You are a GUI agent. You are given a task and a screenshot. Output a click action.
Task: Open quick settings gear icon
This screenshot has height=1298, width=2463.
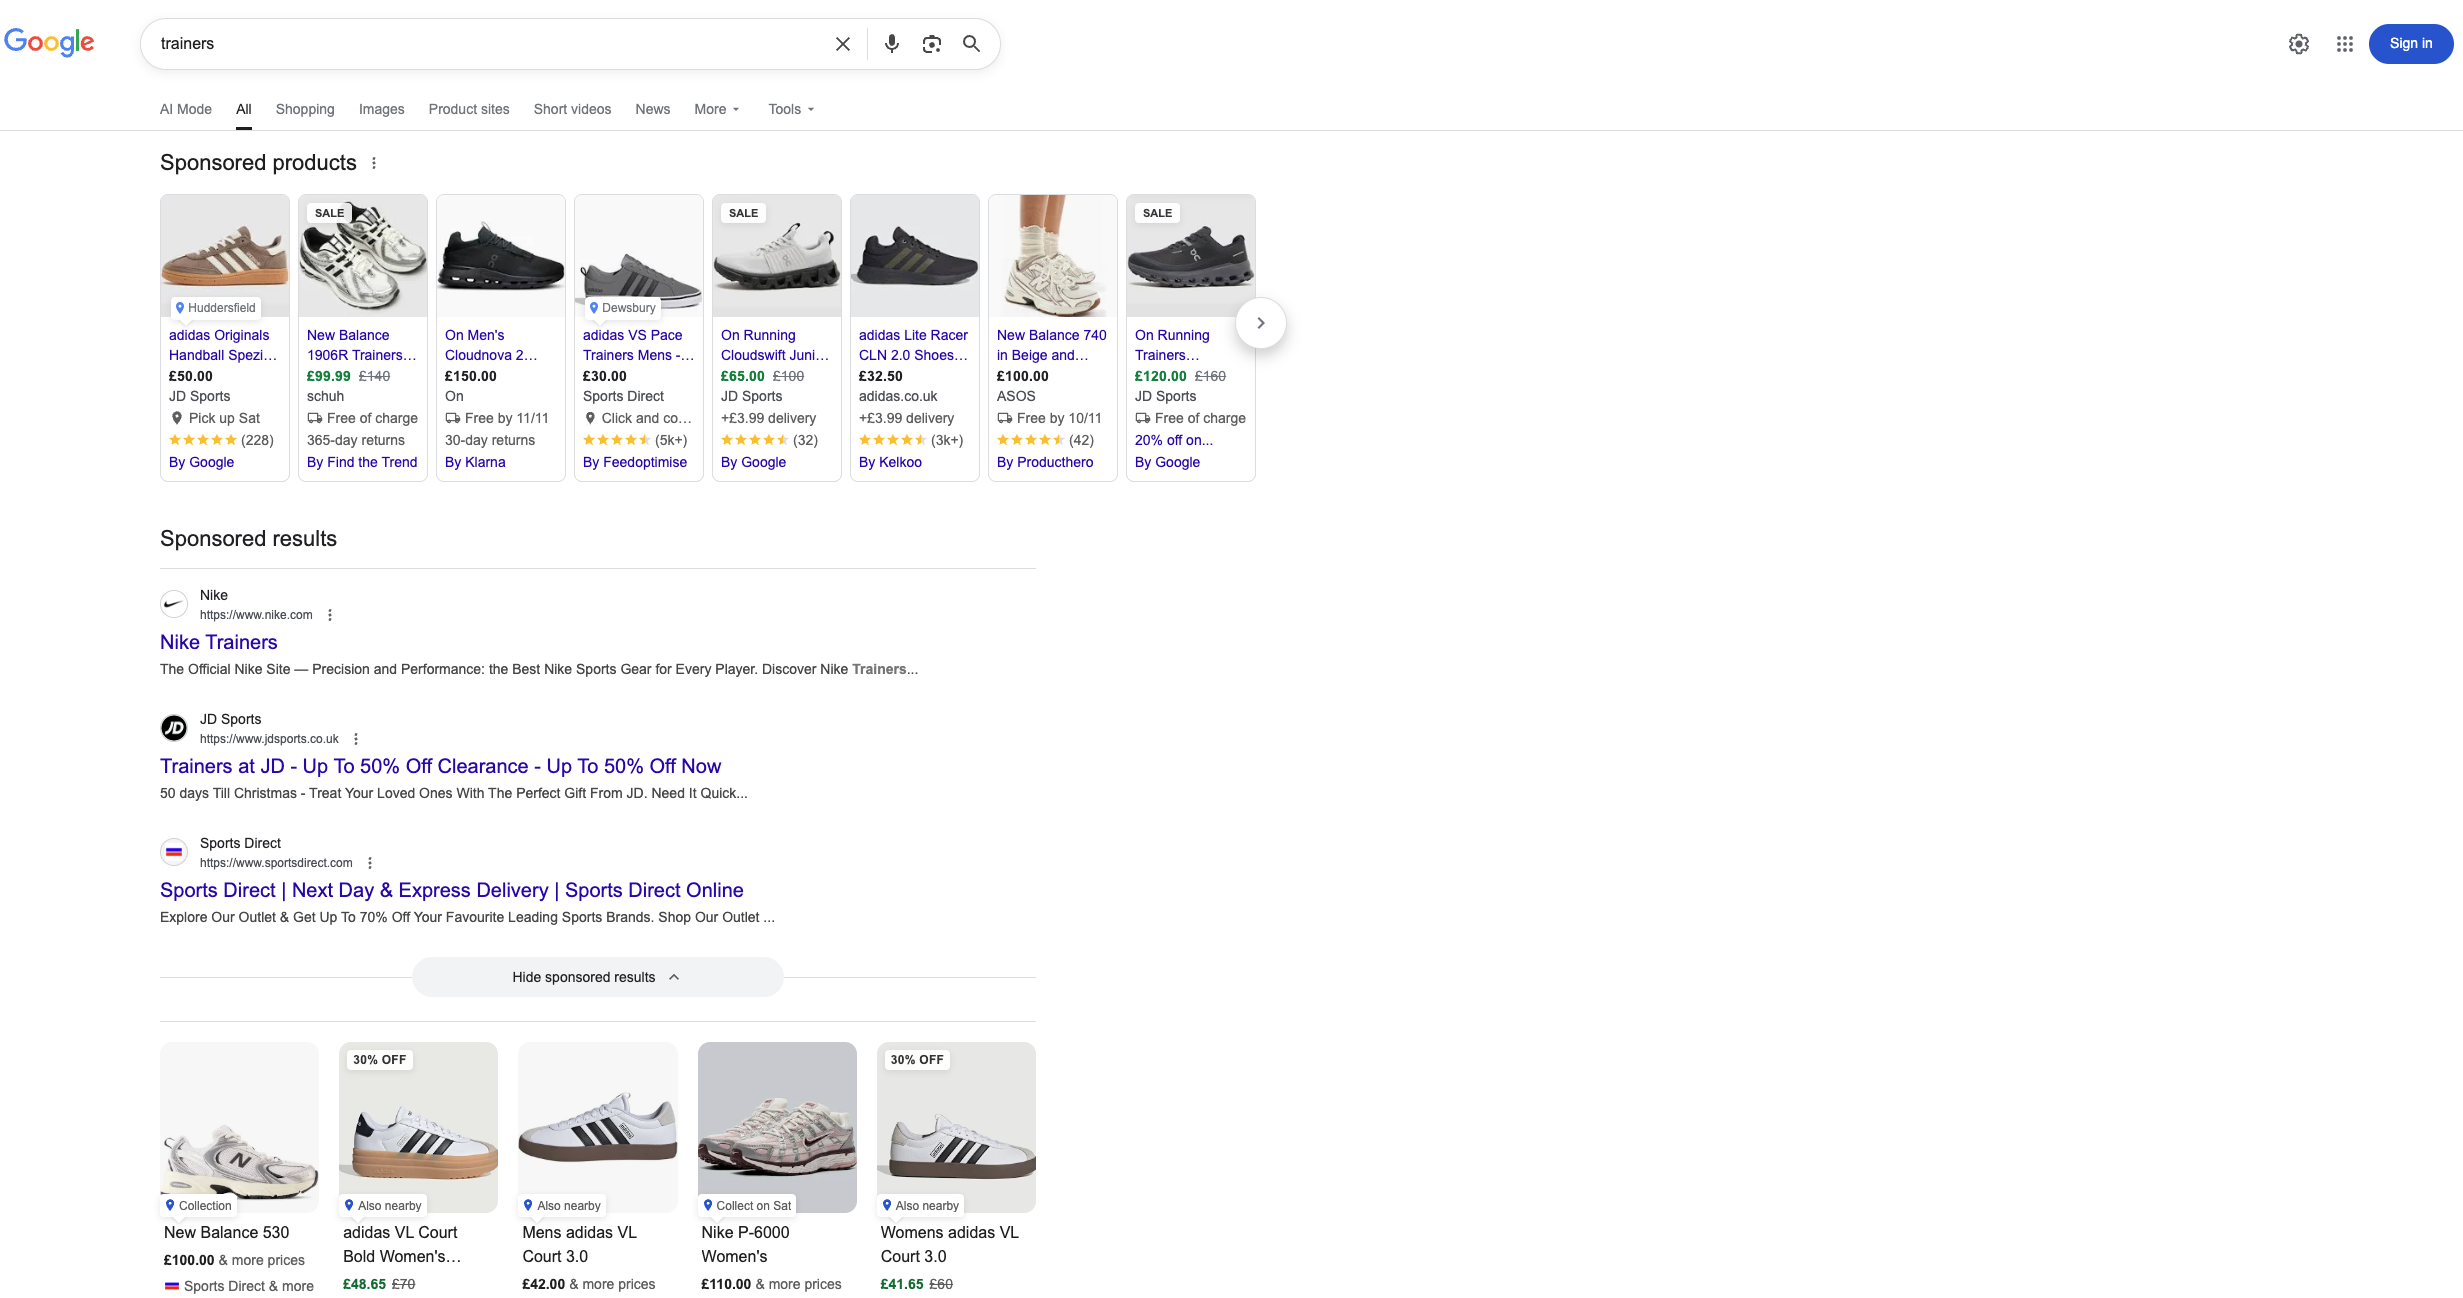(x=2299, y=44)
